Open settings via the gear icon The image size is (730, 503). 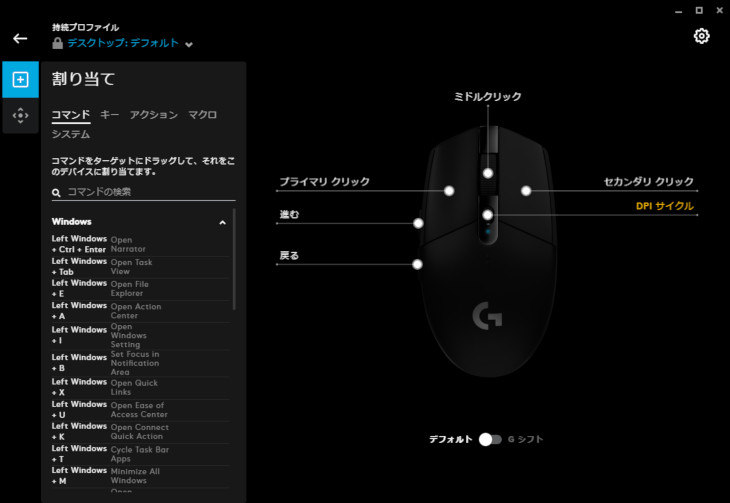click(701, 36)
